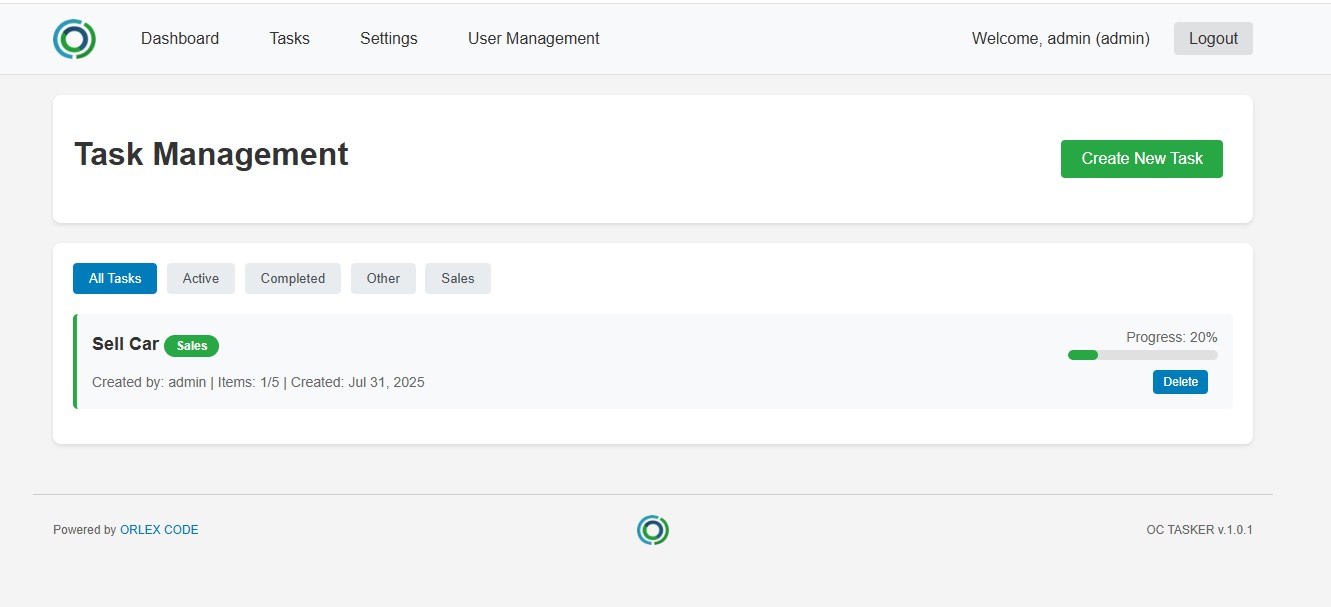Open Settings from the top navigation
The height and width of the screenshot is (607, 1331).
pyautogui.click(x=389, y=39)
